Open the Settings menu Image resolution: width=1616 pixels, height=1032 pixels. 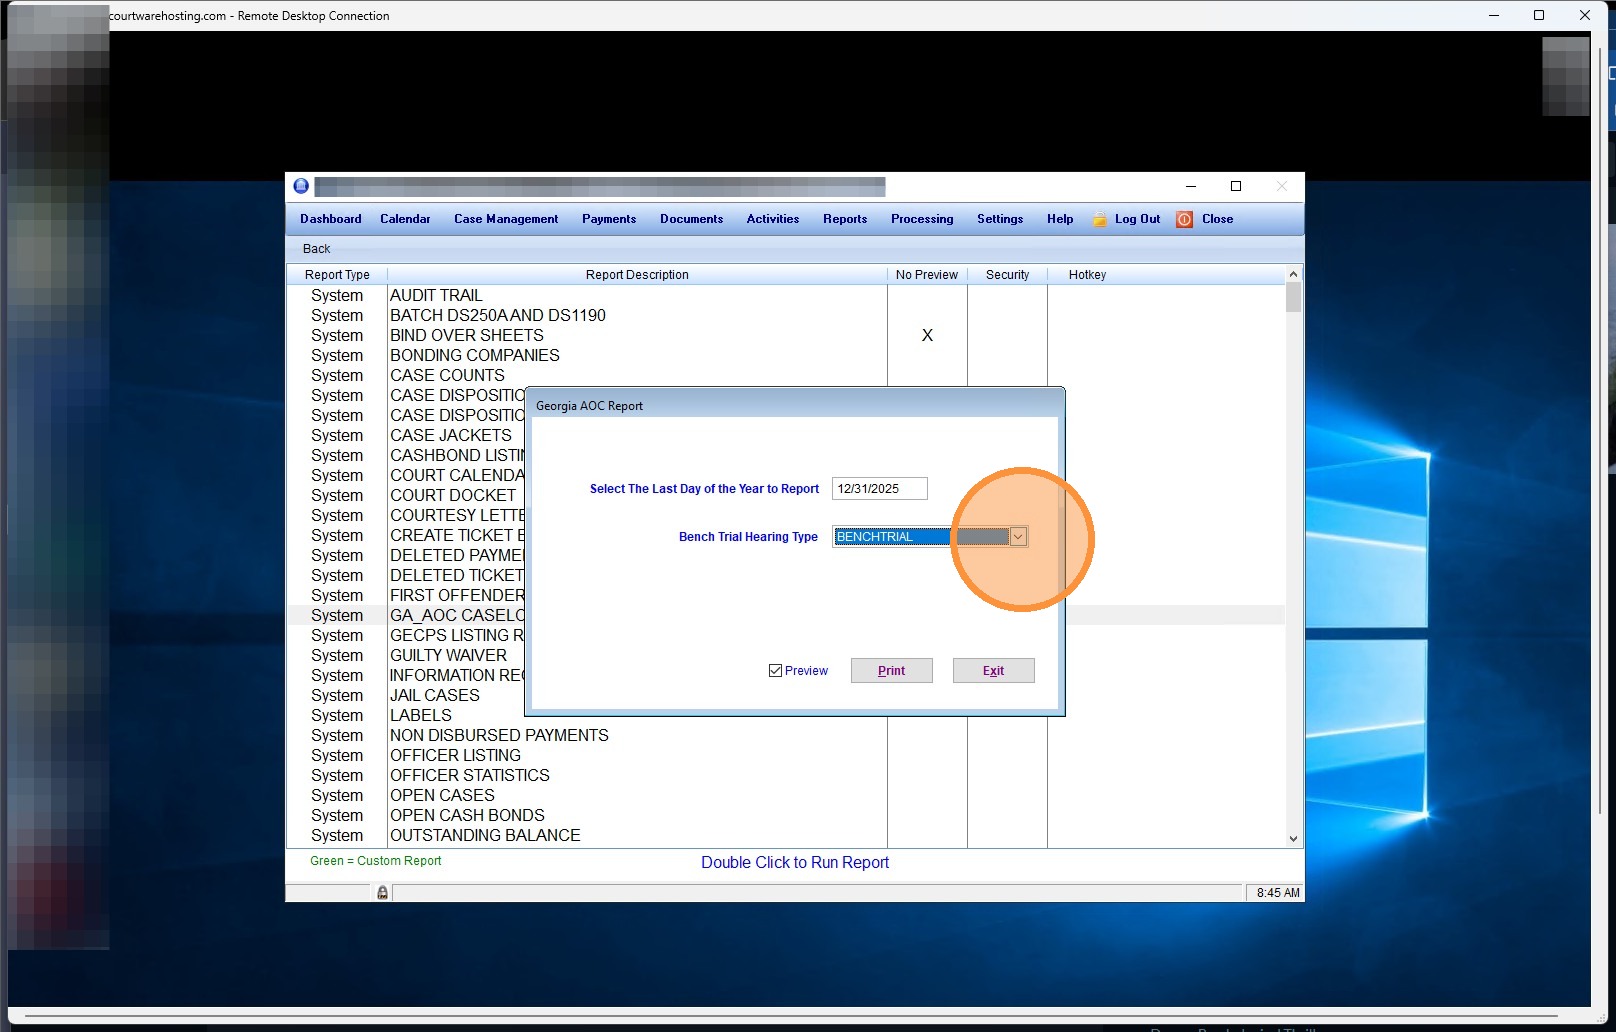click(x=1000, y=219)
